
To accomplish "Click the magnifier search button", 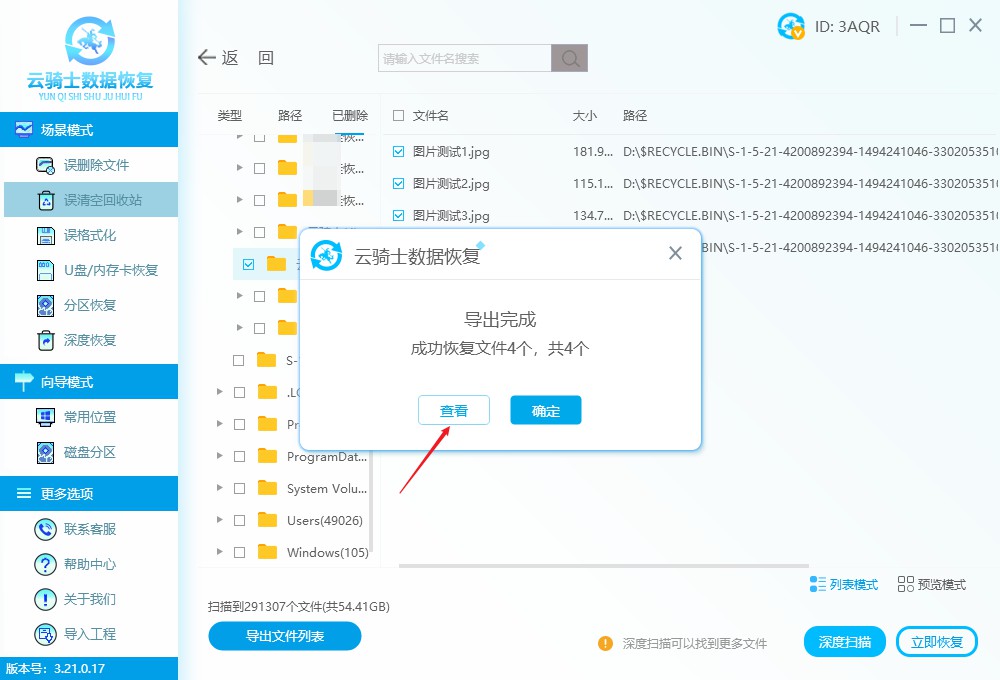I will (x=570, y=58).
